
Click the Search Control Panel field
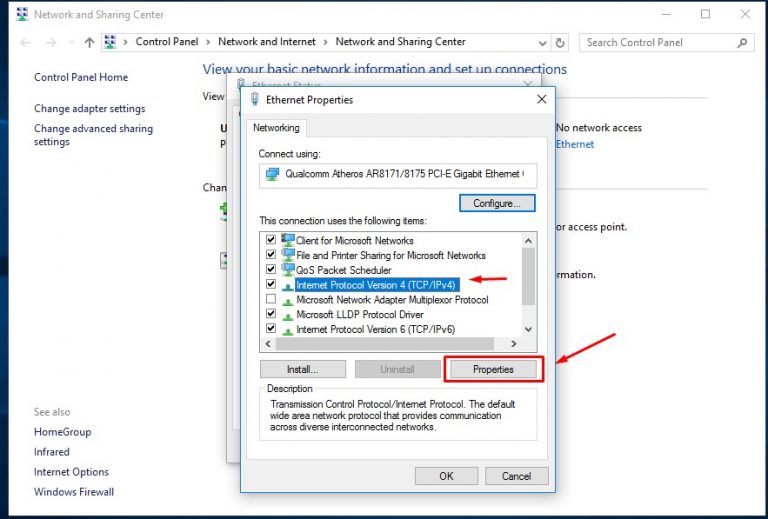coord(667,43)
